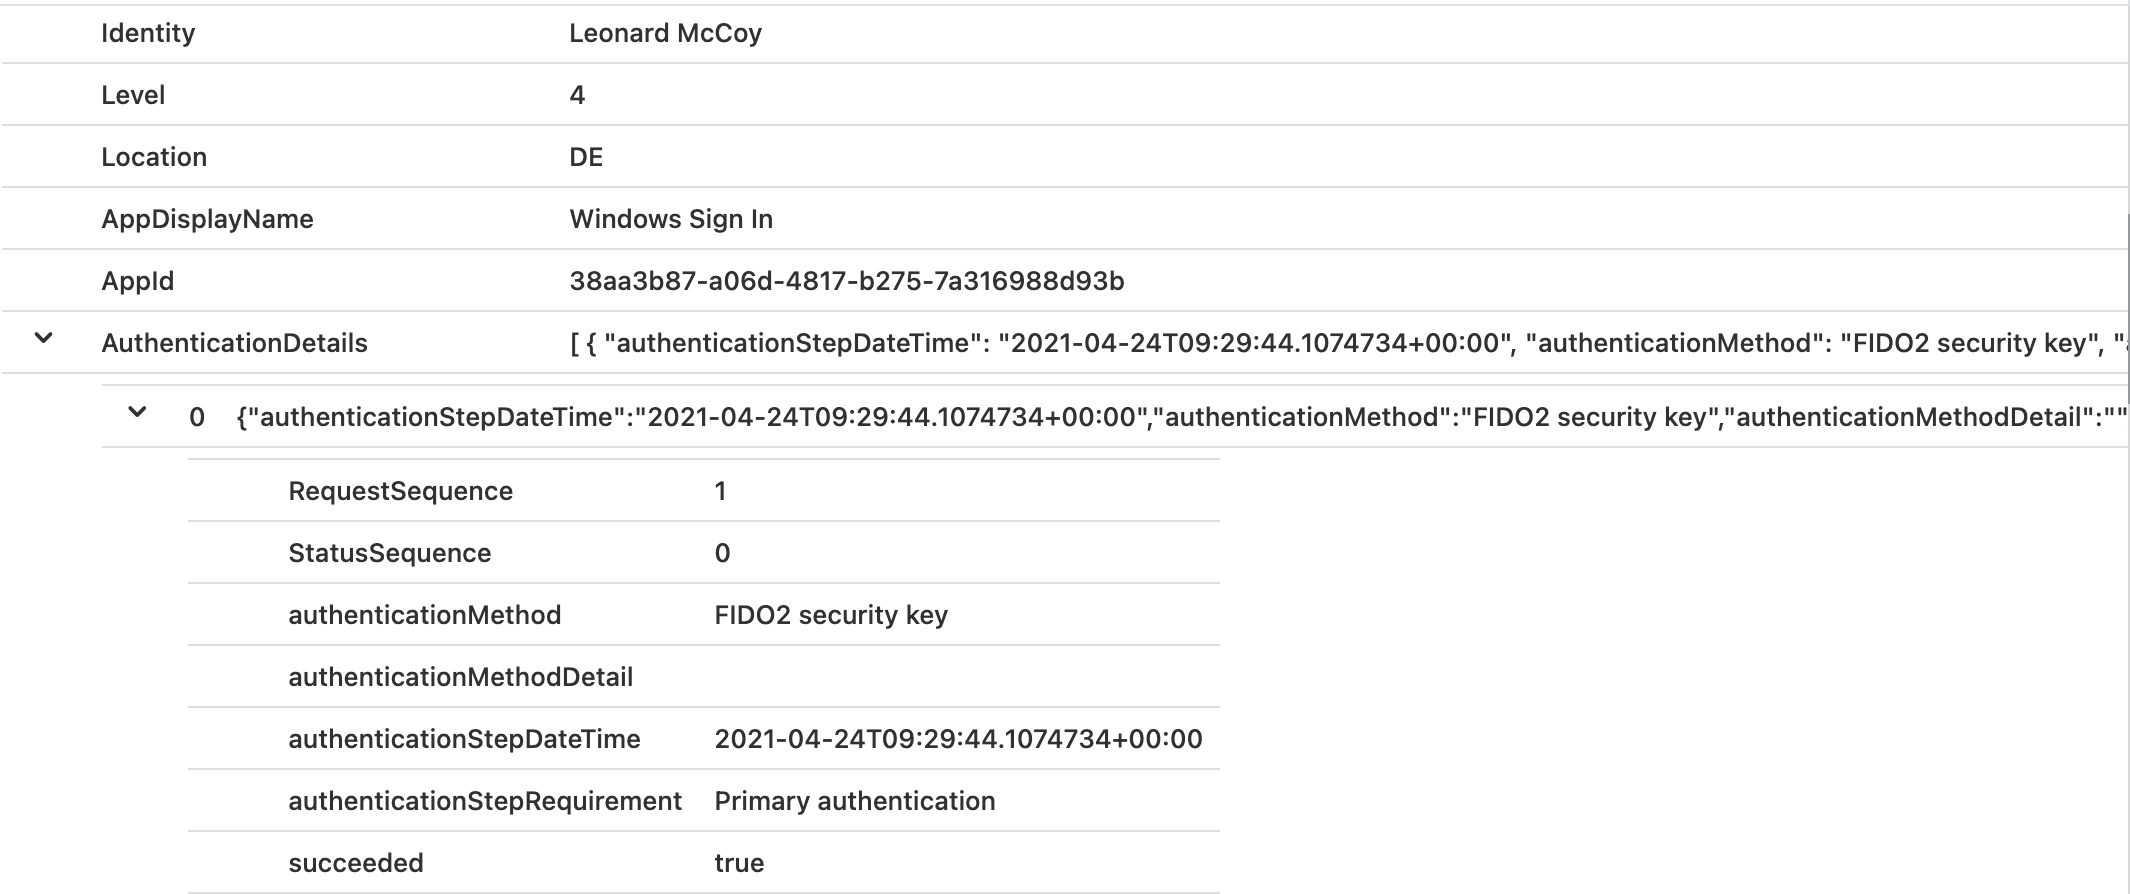Screen dimensions: 2130x894
Task: Click the StatusSequence value 0
Action: pos(722,553)
